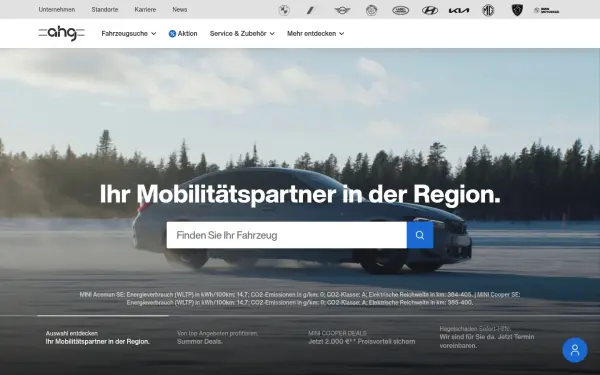Open the Karriere link
Viewport: 600px width, 375px height.
145,10
